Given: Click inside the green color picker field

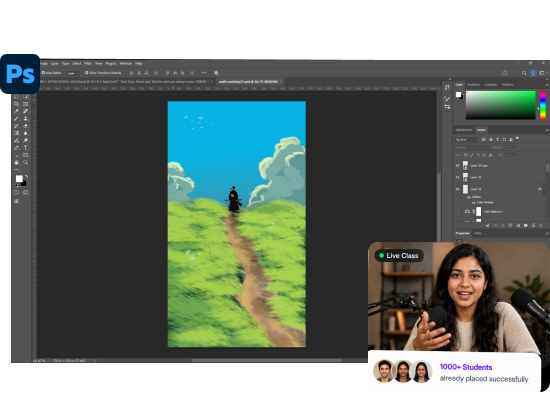Looking at the screenshot, I should point(501,105).
